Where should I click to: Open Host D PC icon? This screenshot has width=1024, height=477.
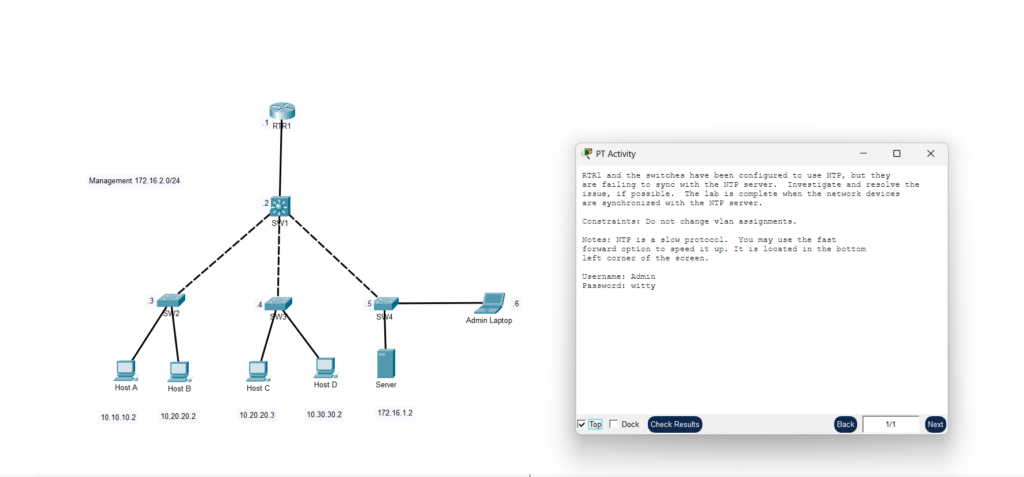(324, 367)
